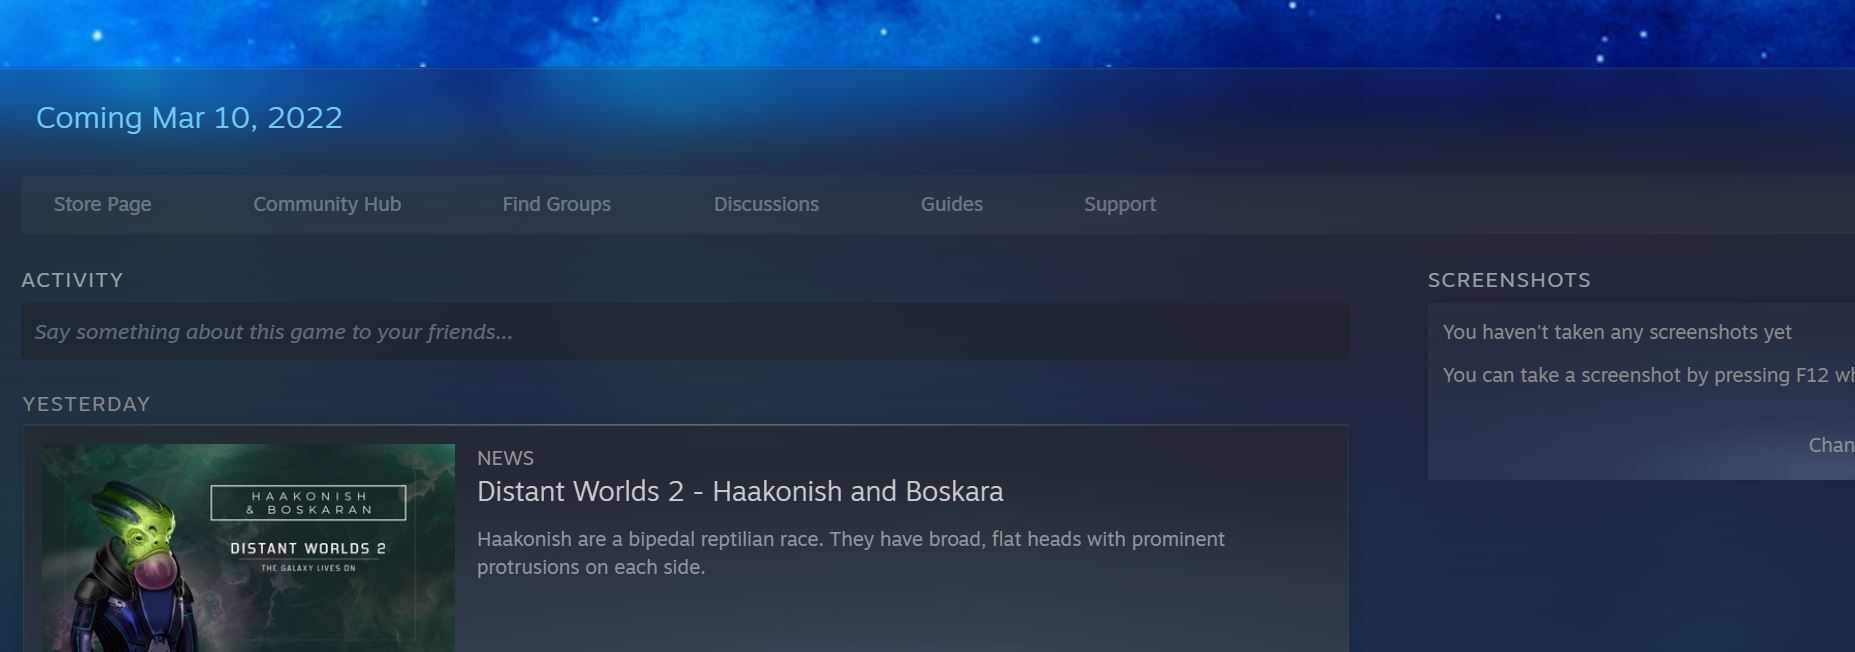Click the 'Coming Mar 10, 2022' release date text
The height and width of the screenshot is (652, 1855).
click(189, 118)
